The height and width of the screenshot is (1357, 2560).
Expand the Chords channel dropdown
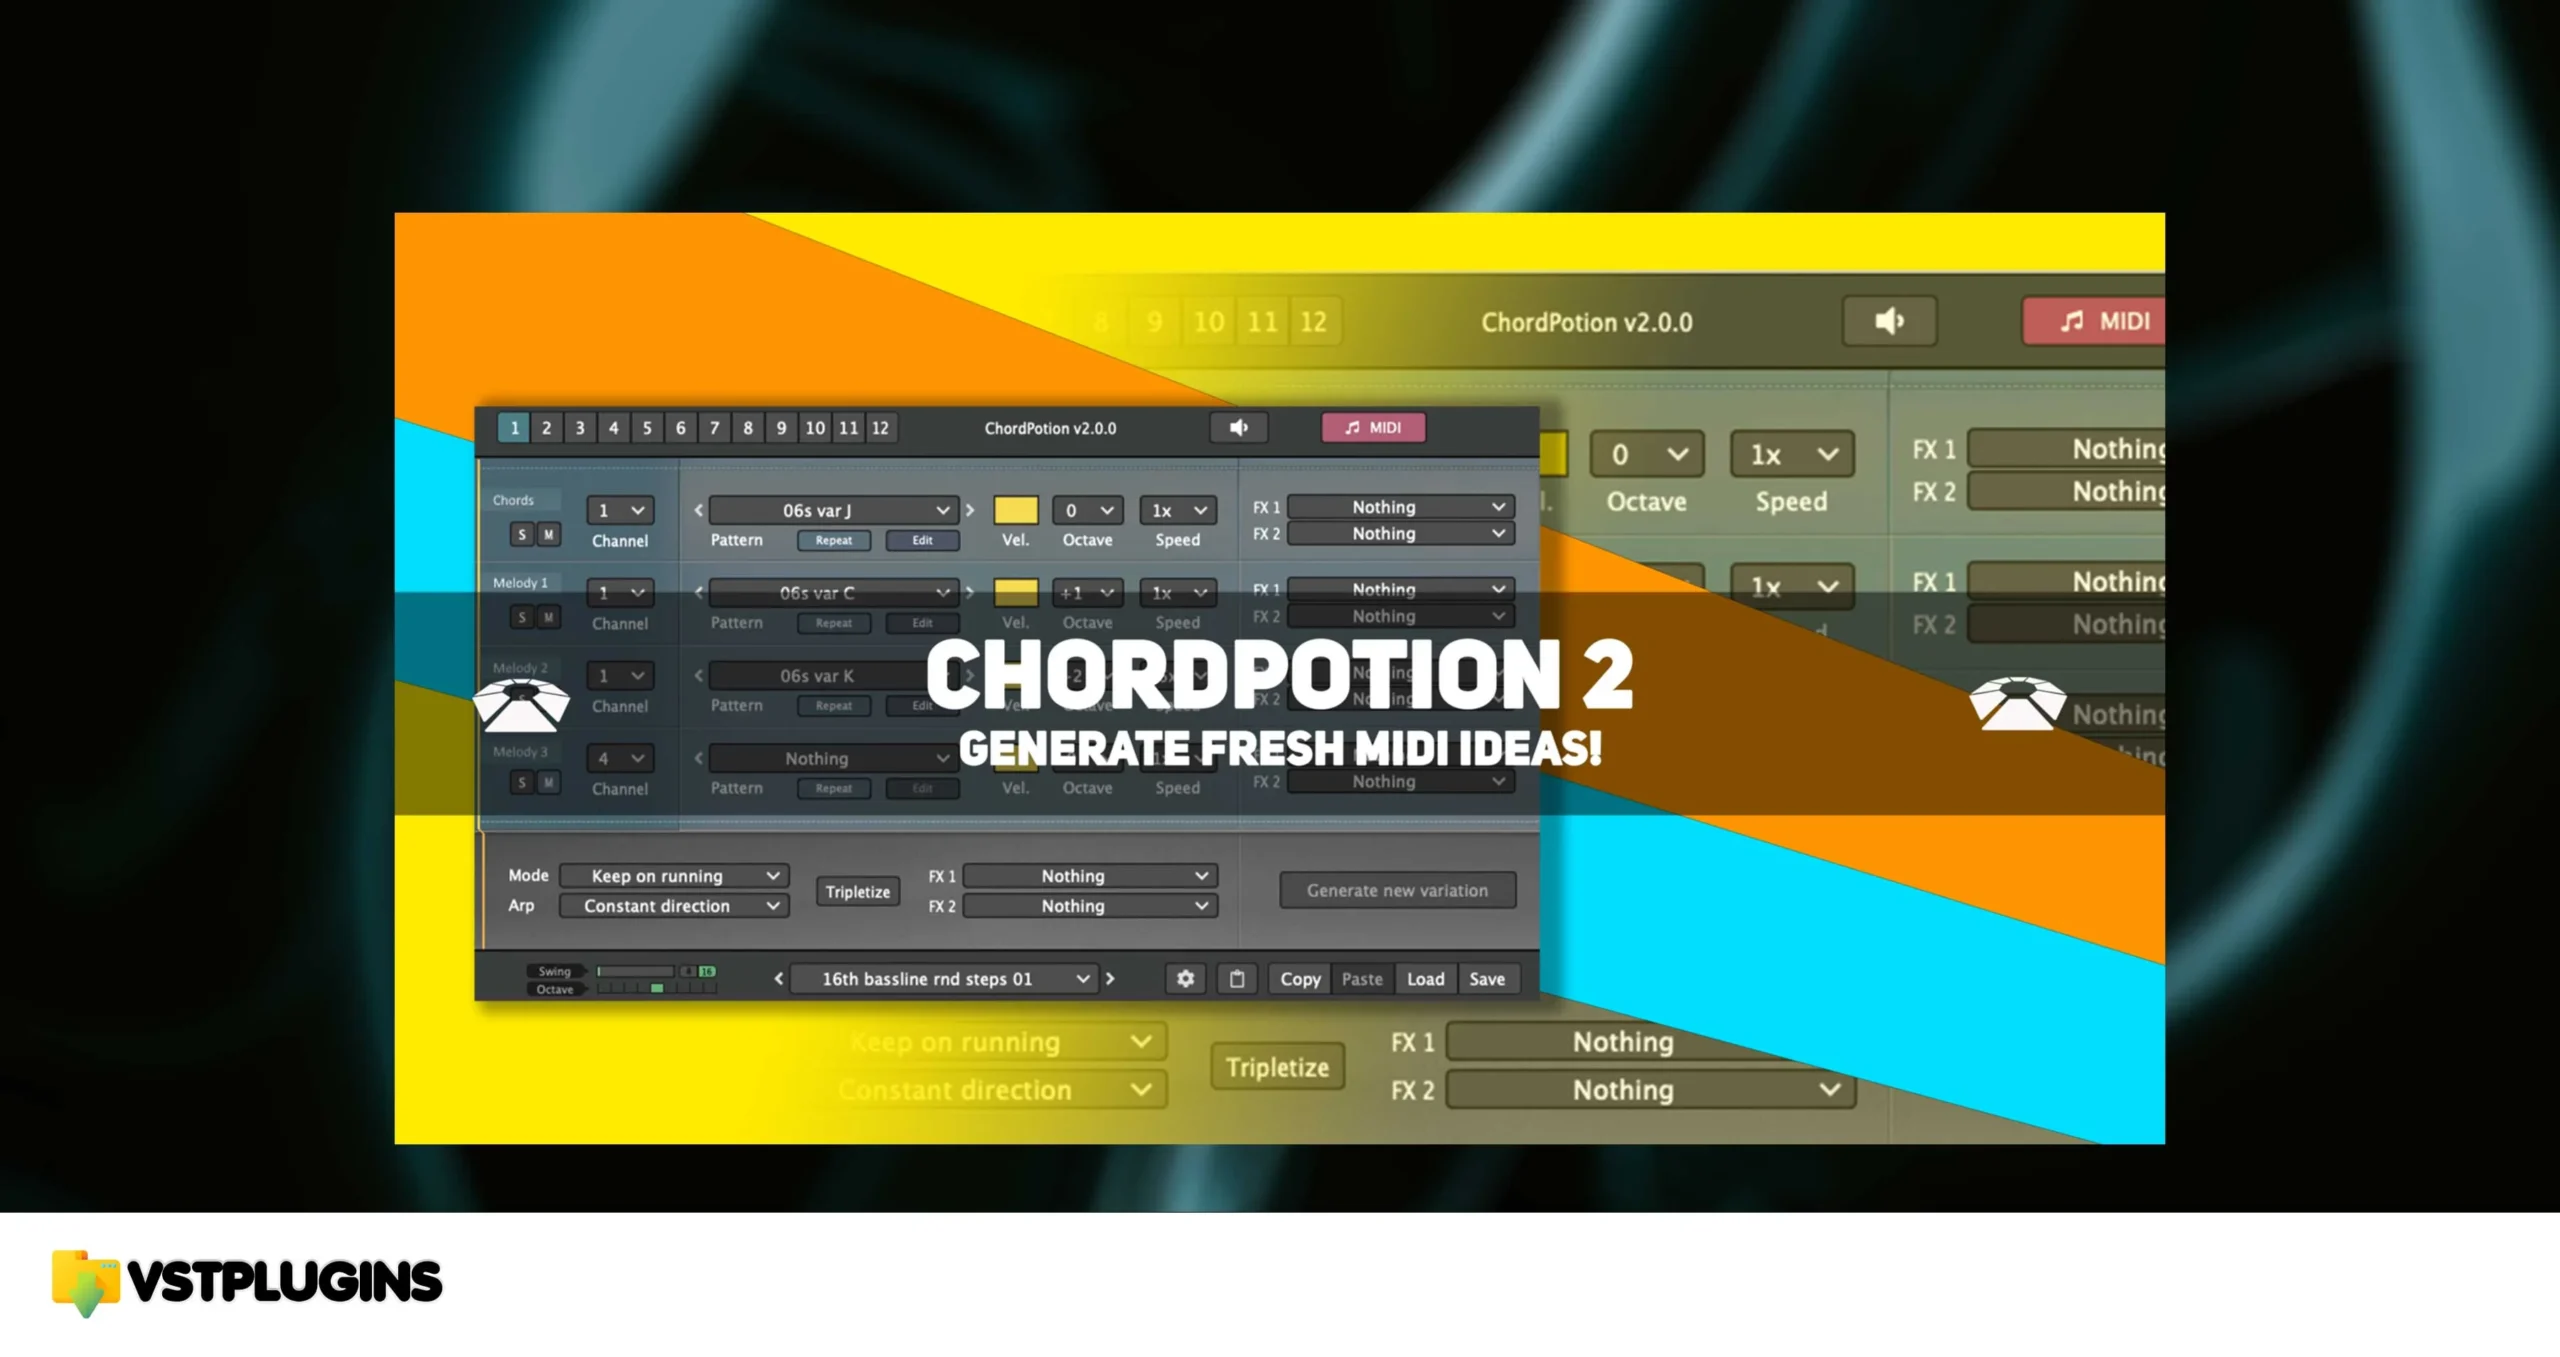[615, 510]
